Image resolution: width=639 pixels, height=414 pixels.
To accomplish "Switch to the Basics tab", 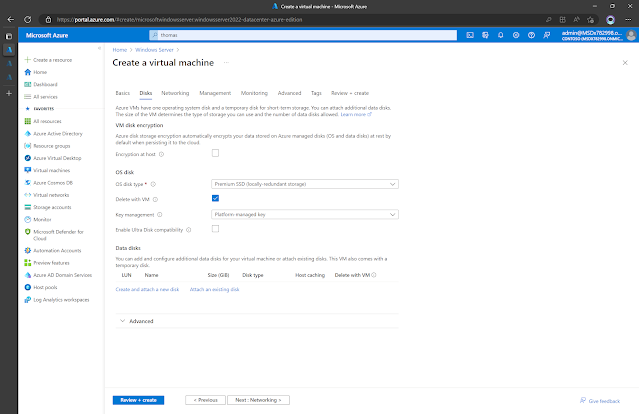I will click(123, 93).
